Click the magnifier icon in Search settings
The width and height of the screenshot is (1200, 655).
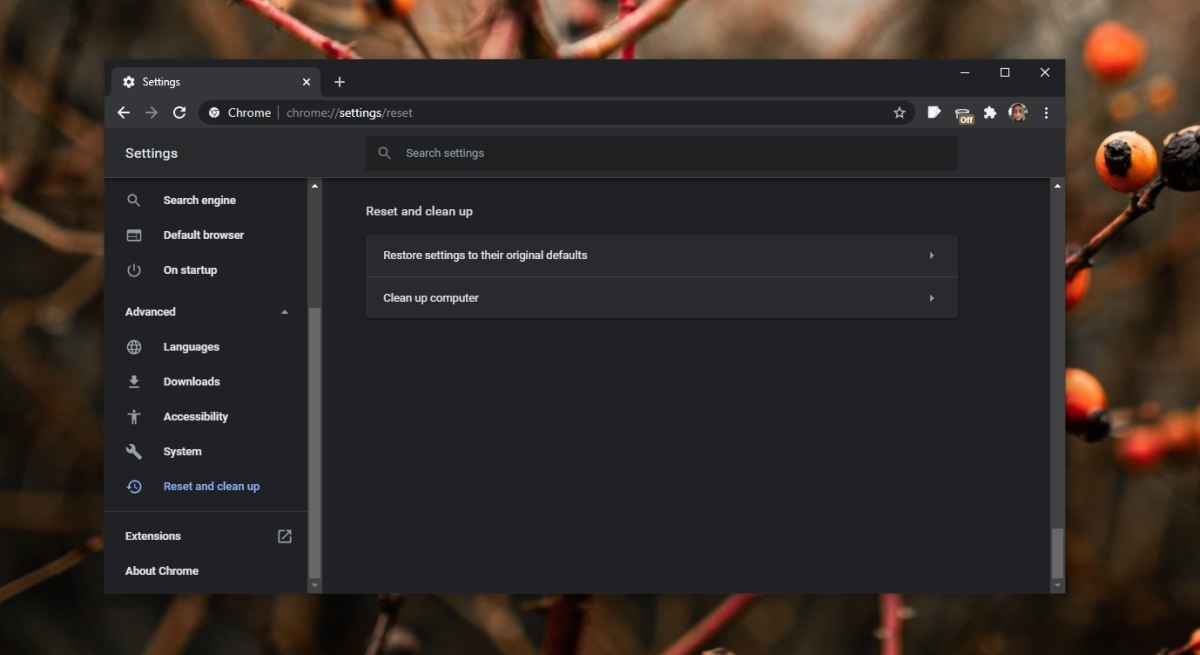(384, 153)
